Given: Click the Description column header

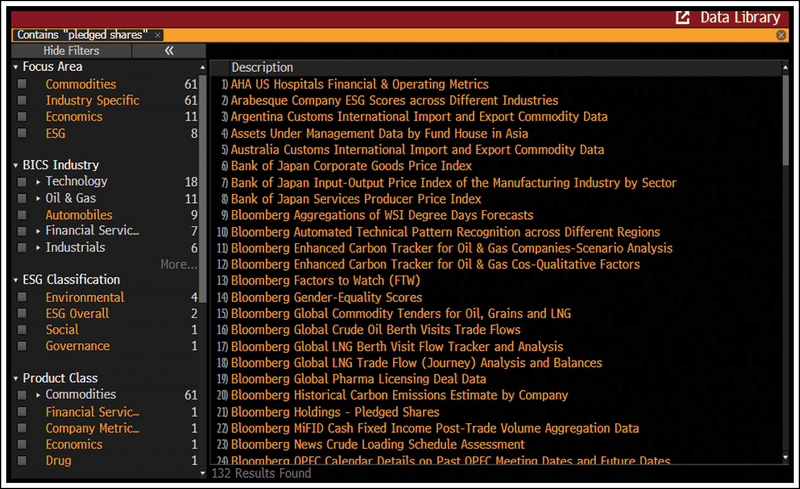Looking at the screenshot, I should pos(262,67).
